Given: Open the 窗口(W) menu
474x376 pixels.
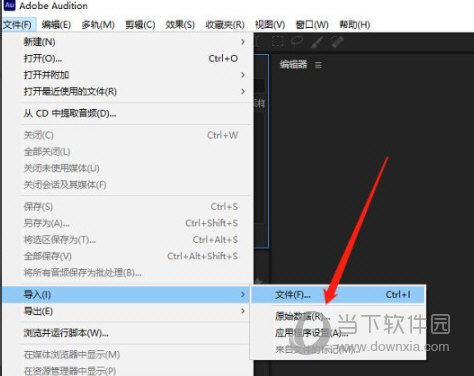Looking at the screenshot, I should [312, 25].
